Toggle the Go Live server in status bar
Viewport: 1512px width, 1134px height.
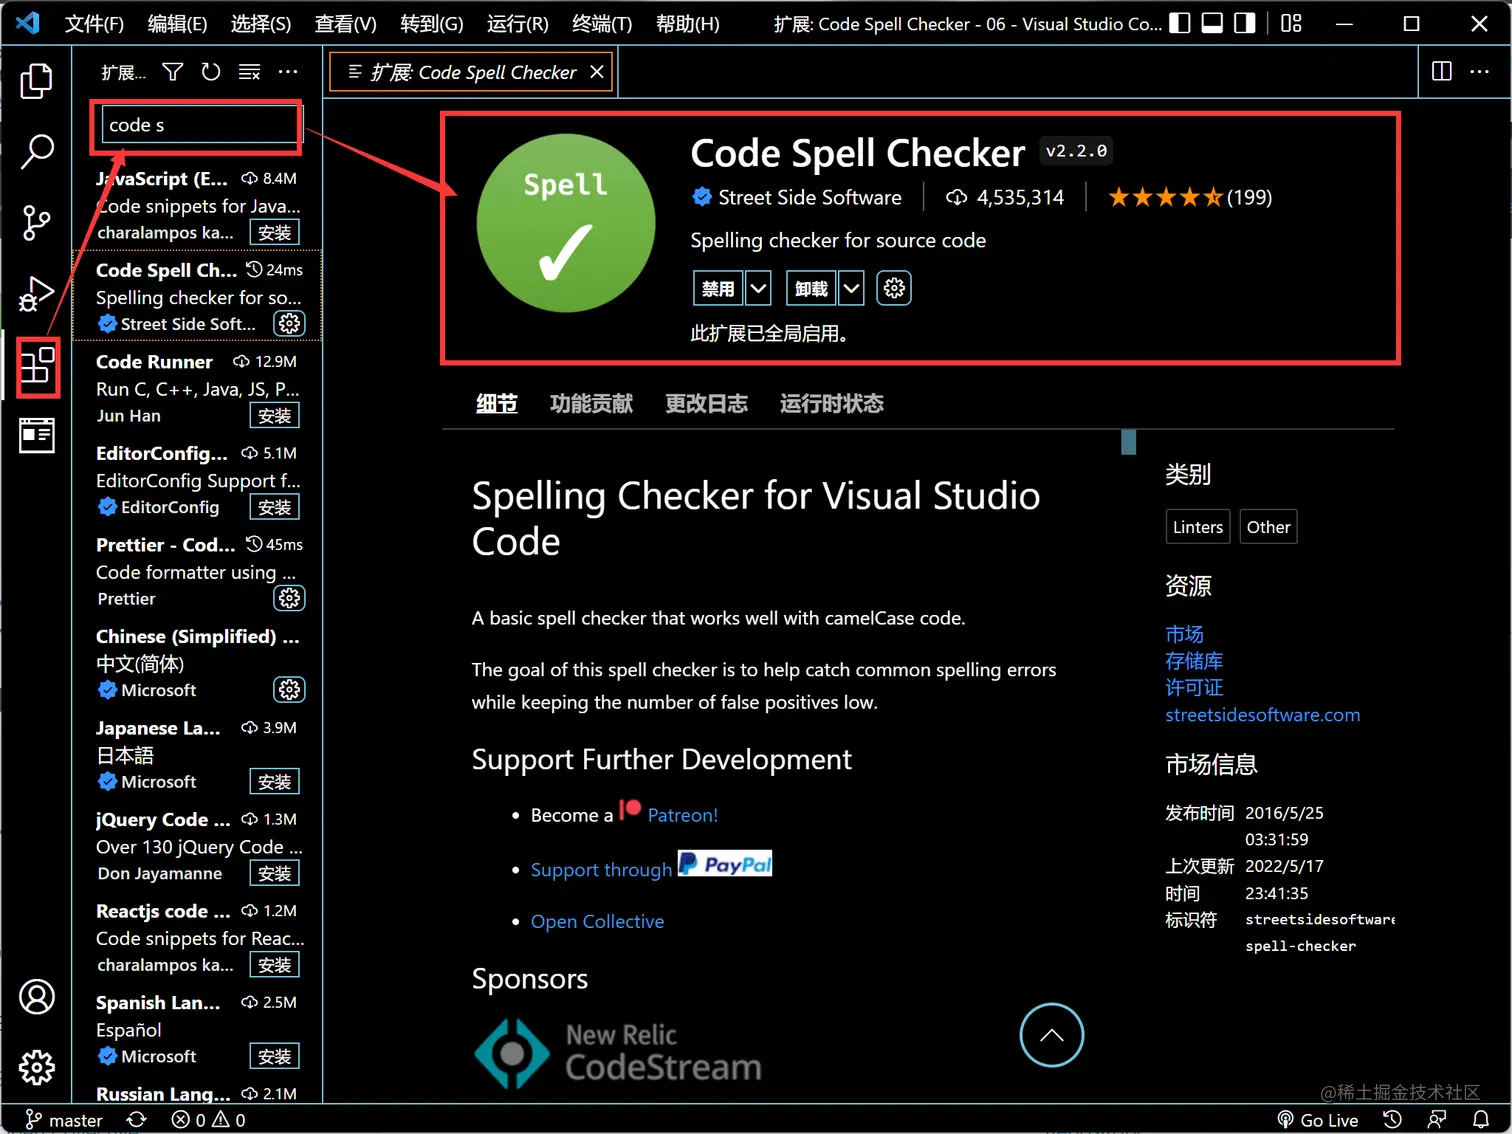(x=1318, y=1120)
